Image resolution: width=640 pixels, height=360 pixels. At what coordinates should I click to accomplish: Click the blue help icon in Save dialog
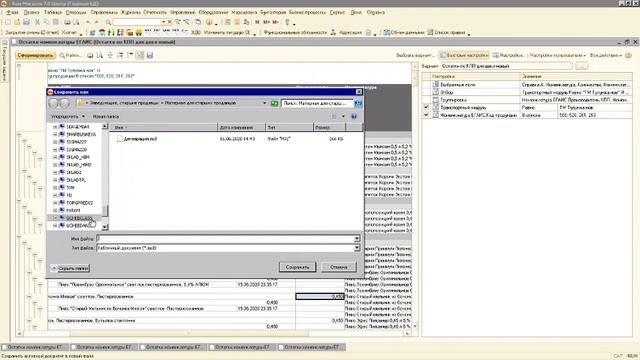click(x=354, y=116)
